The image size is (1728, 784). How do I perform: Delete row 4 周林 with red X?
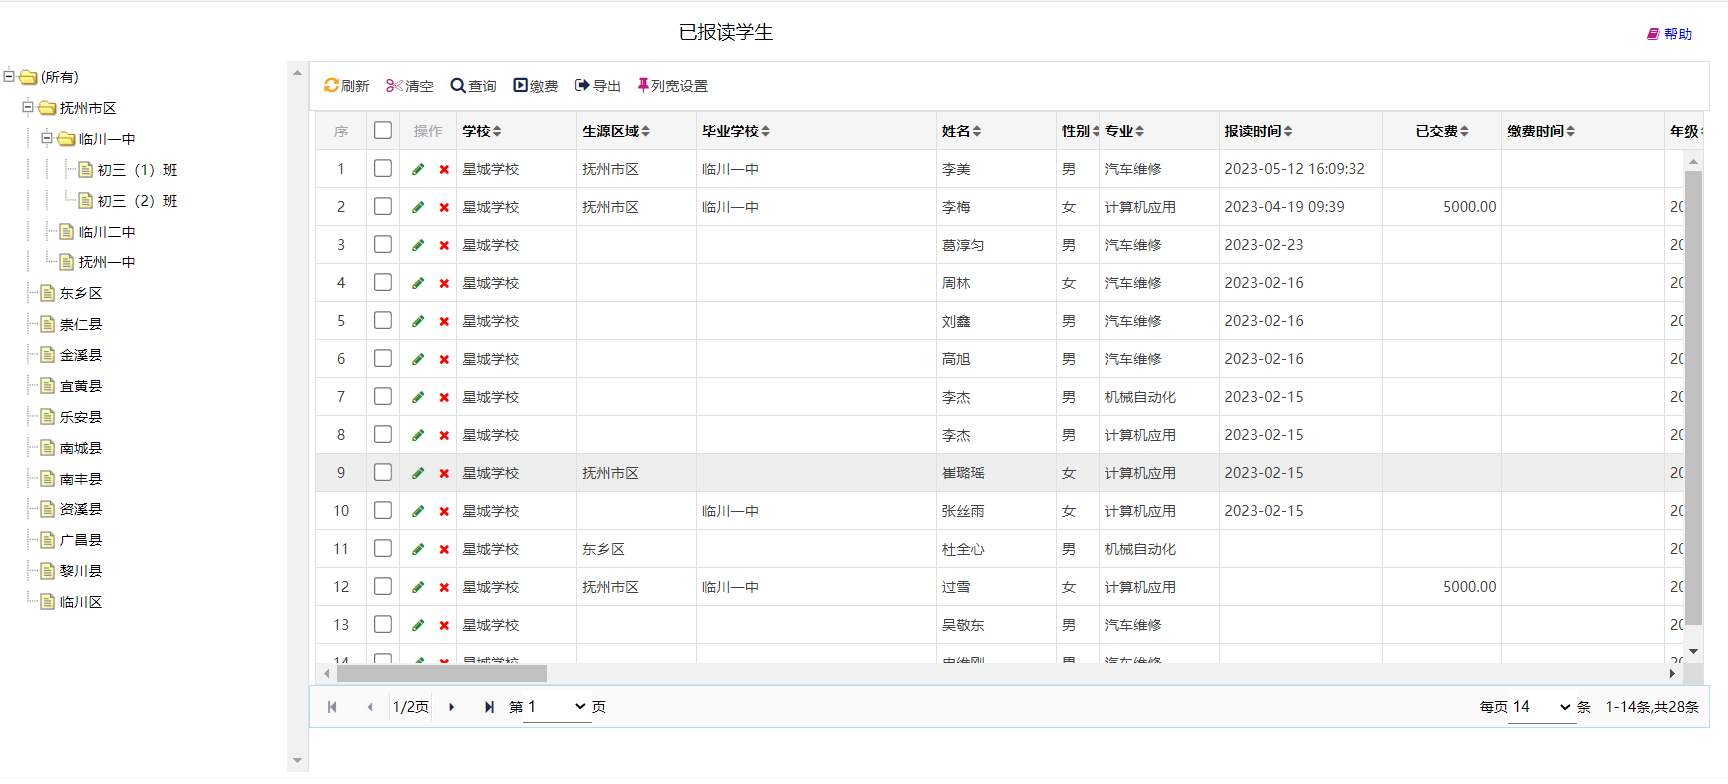[444, 284]
